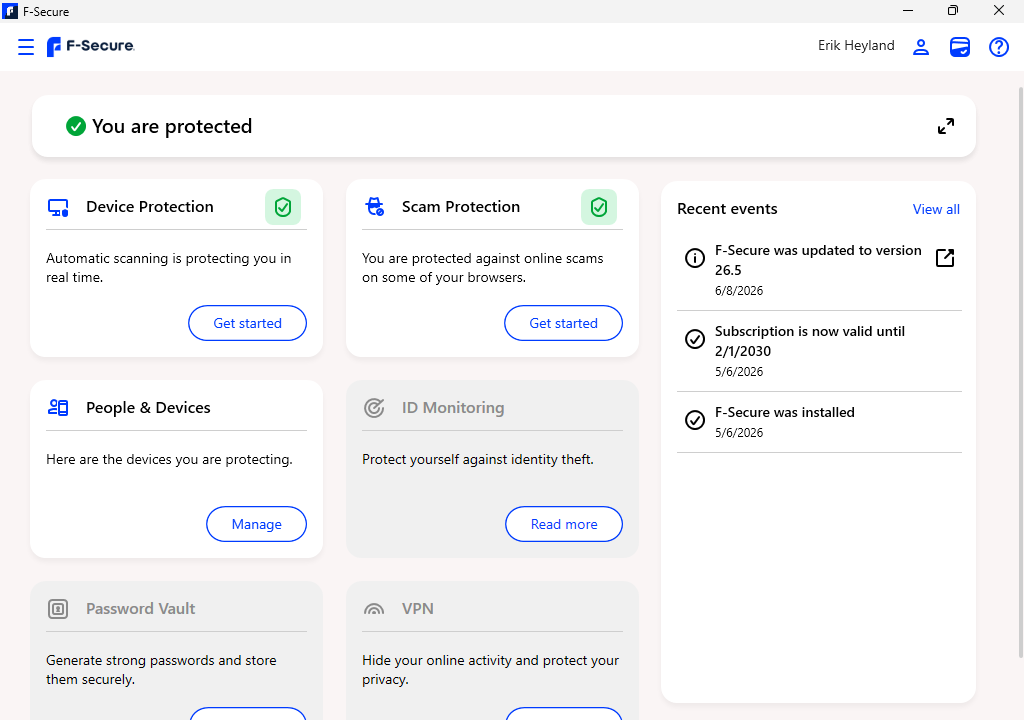Click Here are the devices description
This screenshot has width=1024, height=720.
[169, 459]
